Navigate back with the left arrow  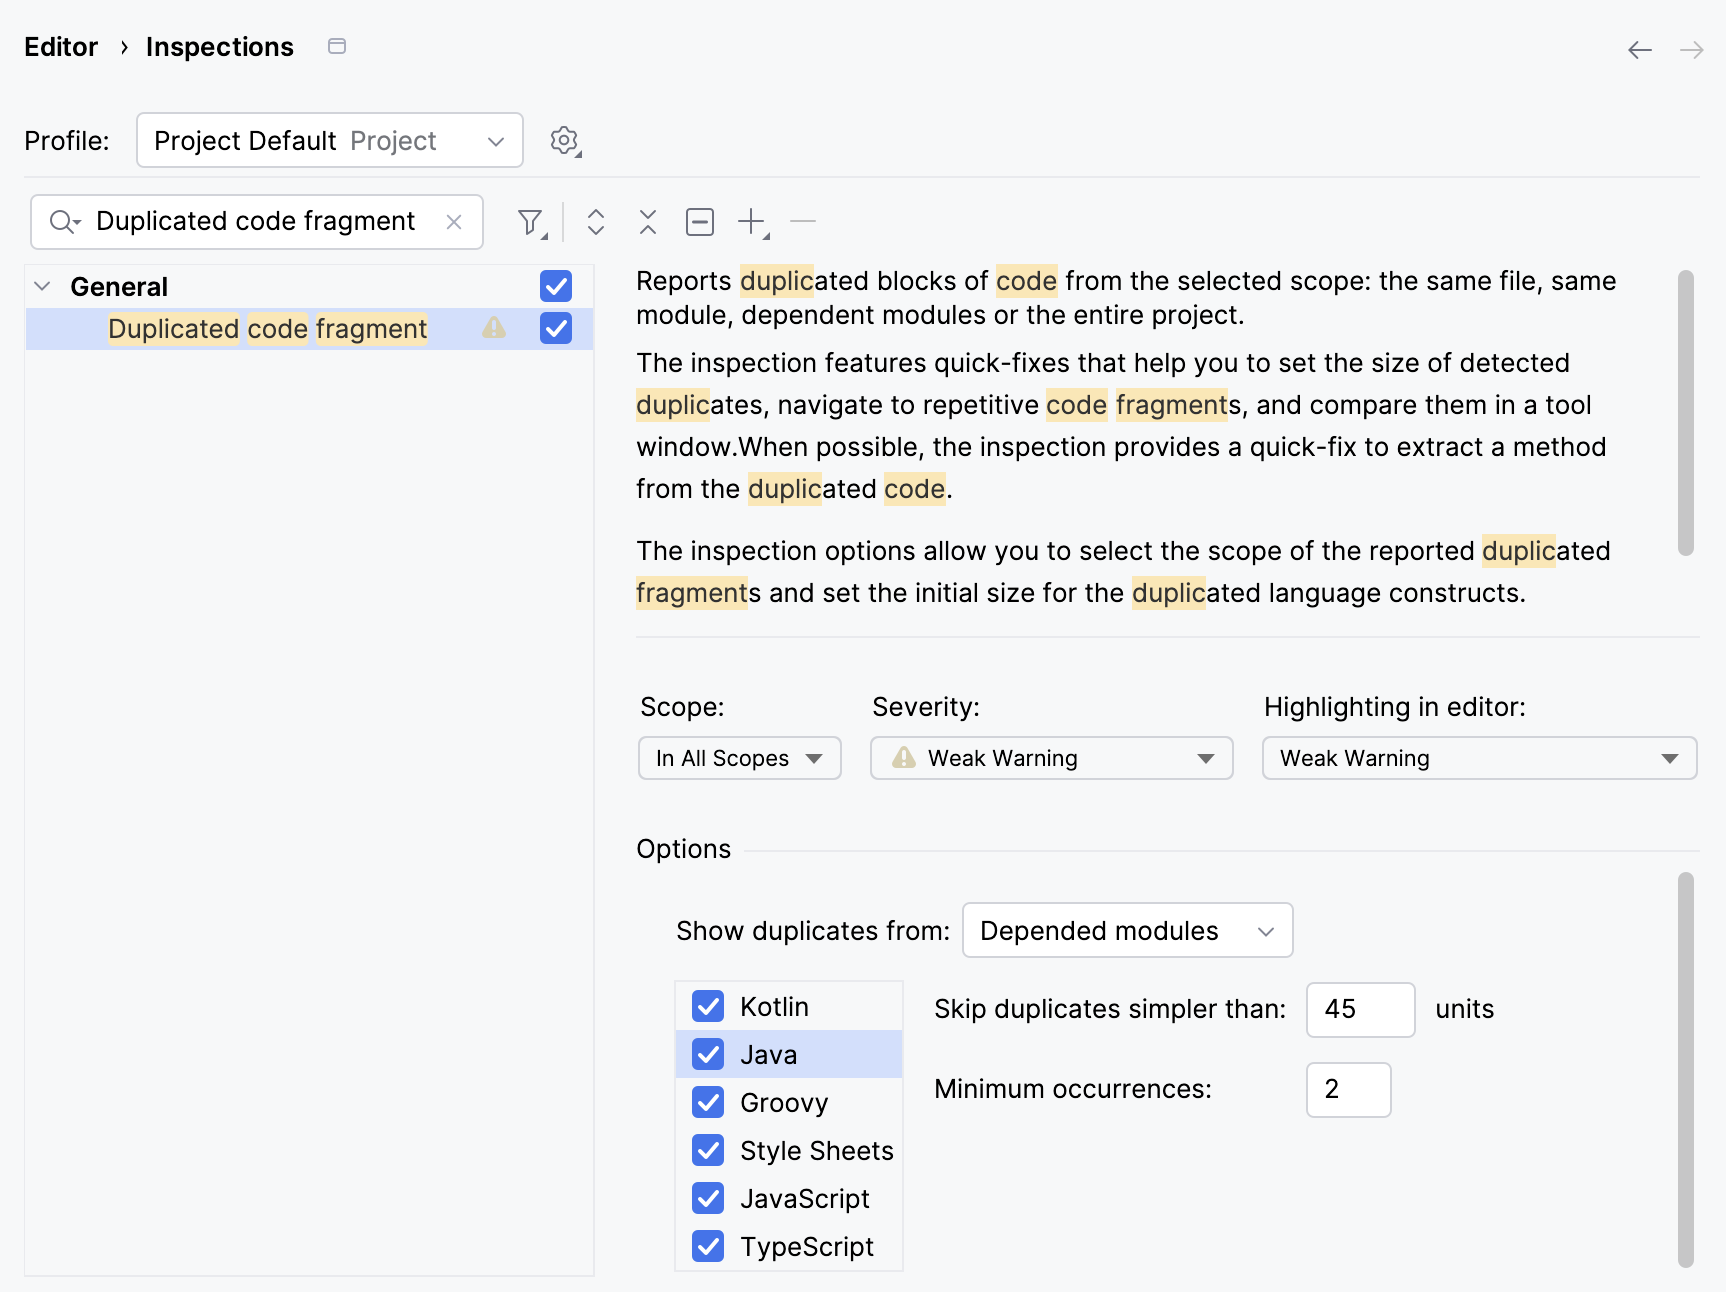click(x=1639, y=50)
